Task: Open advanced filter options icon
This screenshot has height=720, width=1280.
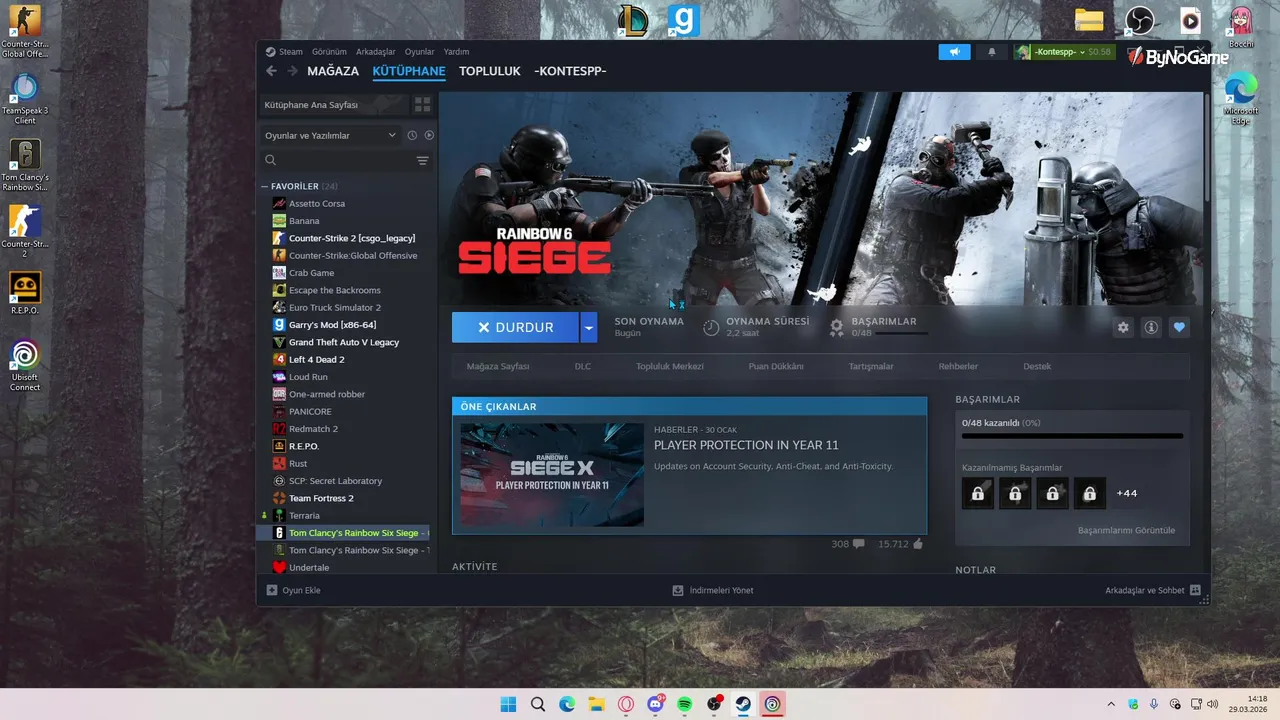Action: [422, 160]
